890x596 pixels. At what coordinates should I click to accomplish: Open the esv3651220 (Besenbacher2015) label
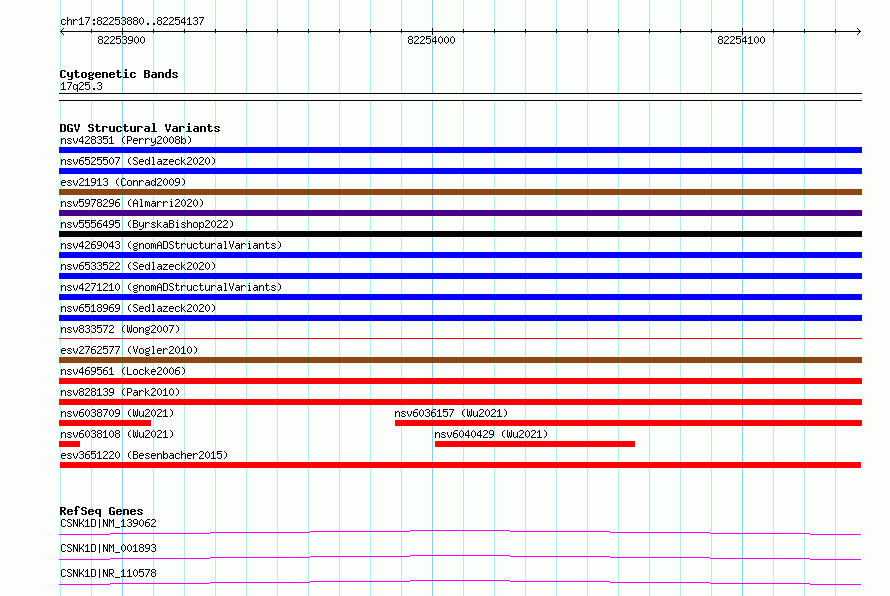pyautogui.click(x=144, y=455)
